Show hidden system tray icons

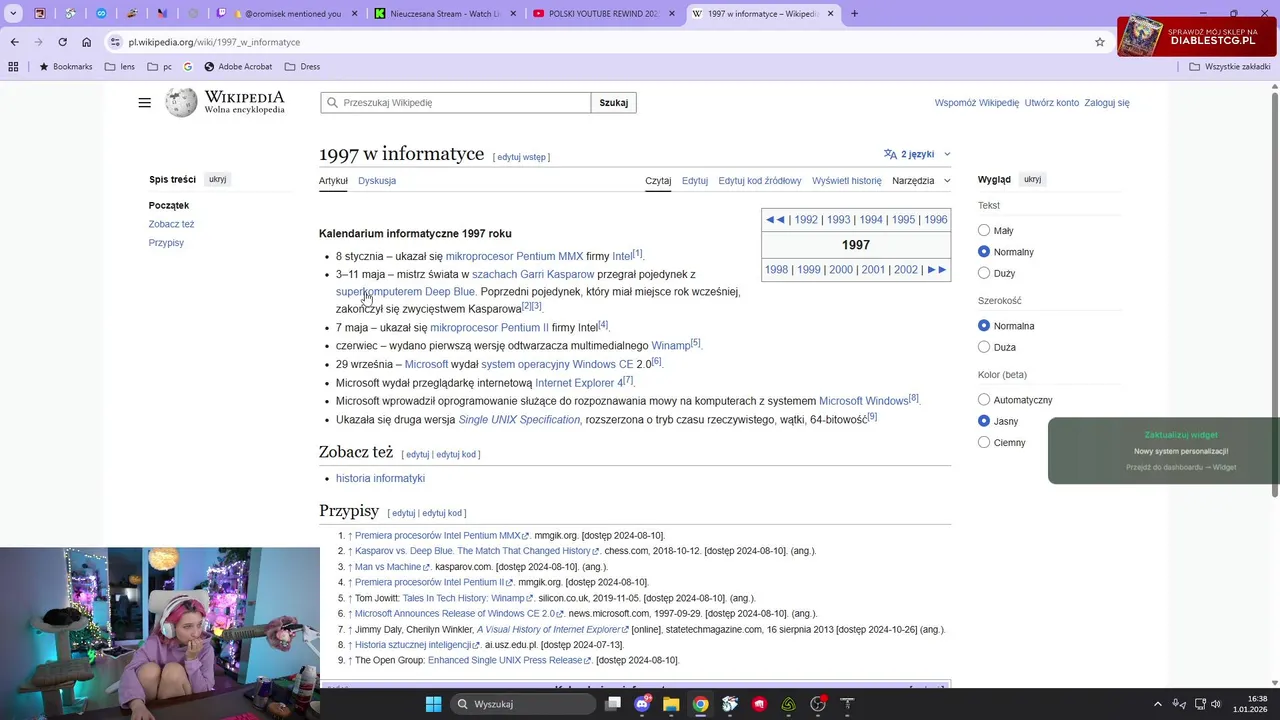(1158, 704)
